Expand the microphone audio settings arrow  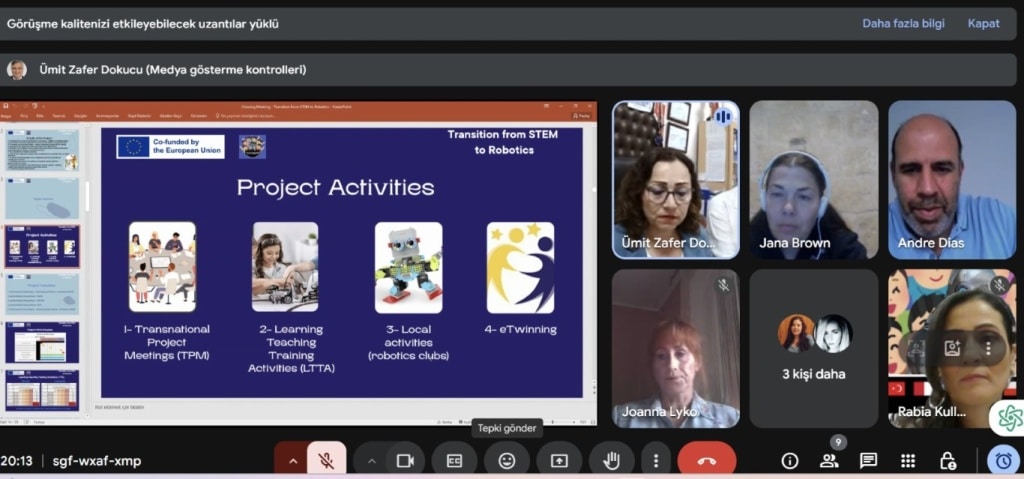[x=292, y=460]
